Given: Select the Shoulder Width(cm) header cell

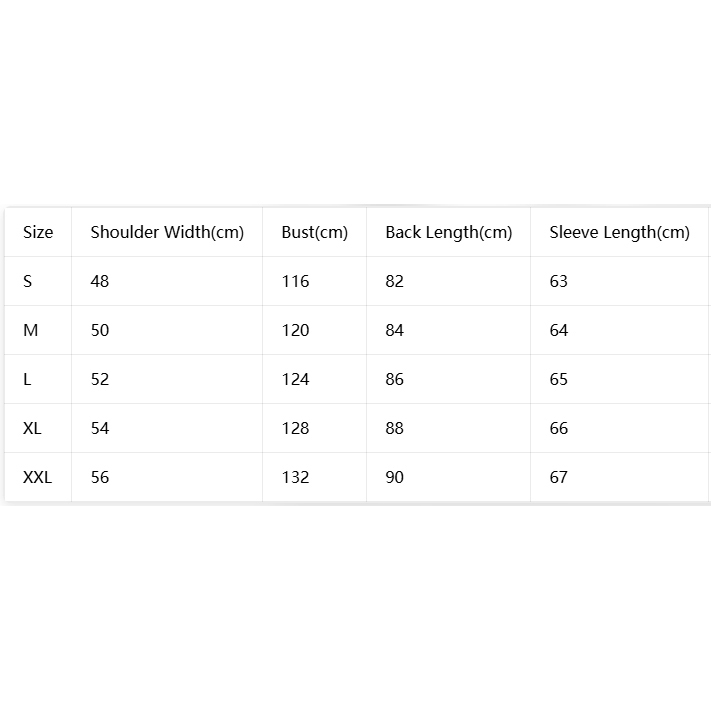Looking at the screenshot, I should (167, 232).
